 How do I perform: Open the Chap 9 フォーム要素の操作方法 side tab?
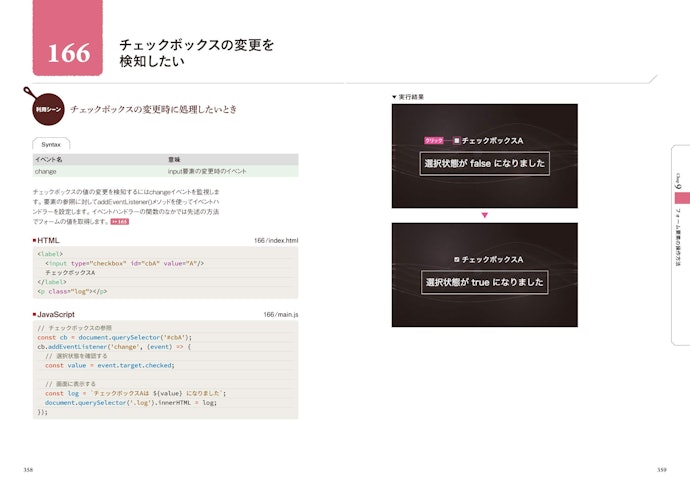680,245
